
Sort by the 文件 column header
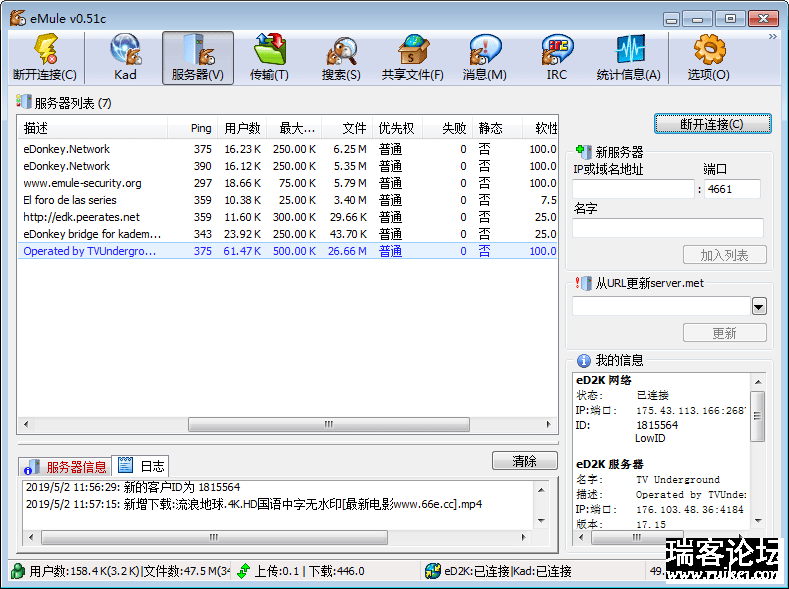point(347,128)
